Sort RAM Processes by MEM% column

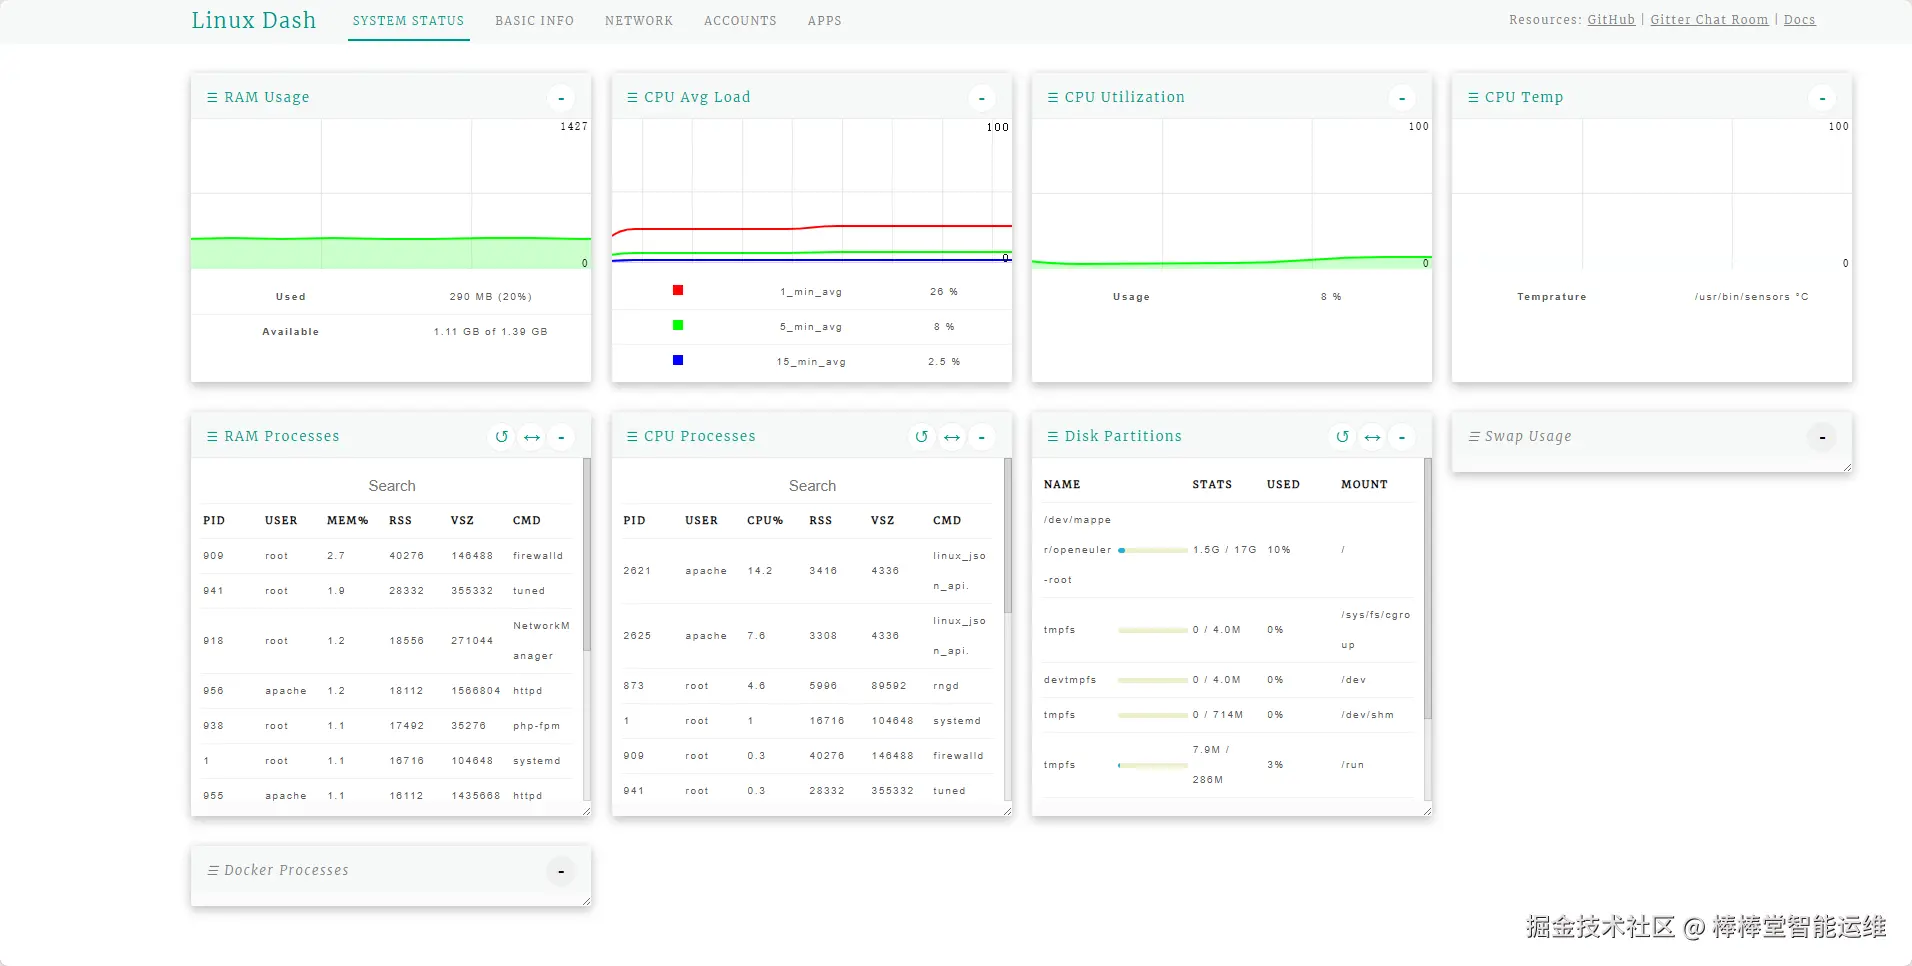point(347,521)
